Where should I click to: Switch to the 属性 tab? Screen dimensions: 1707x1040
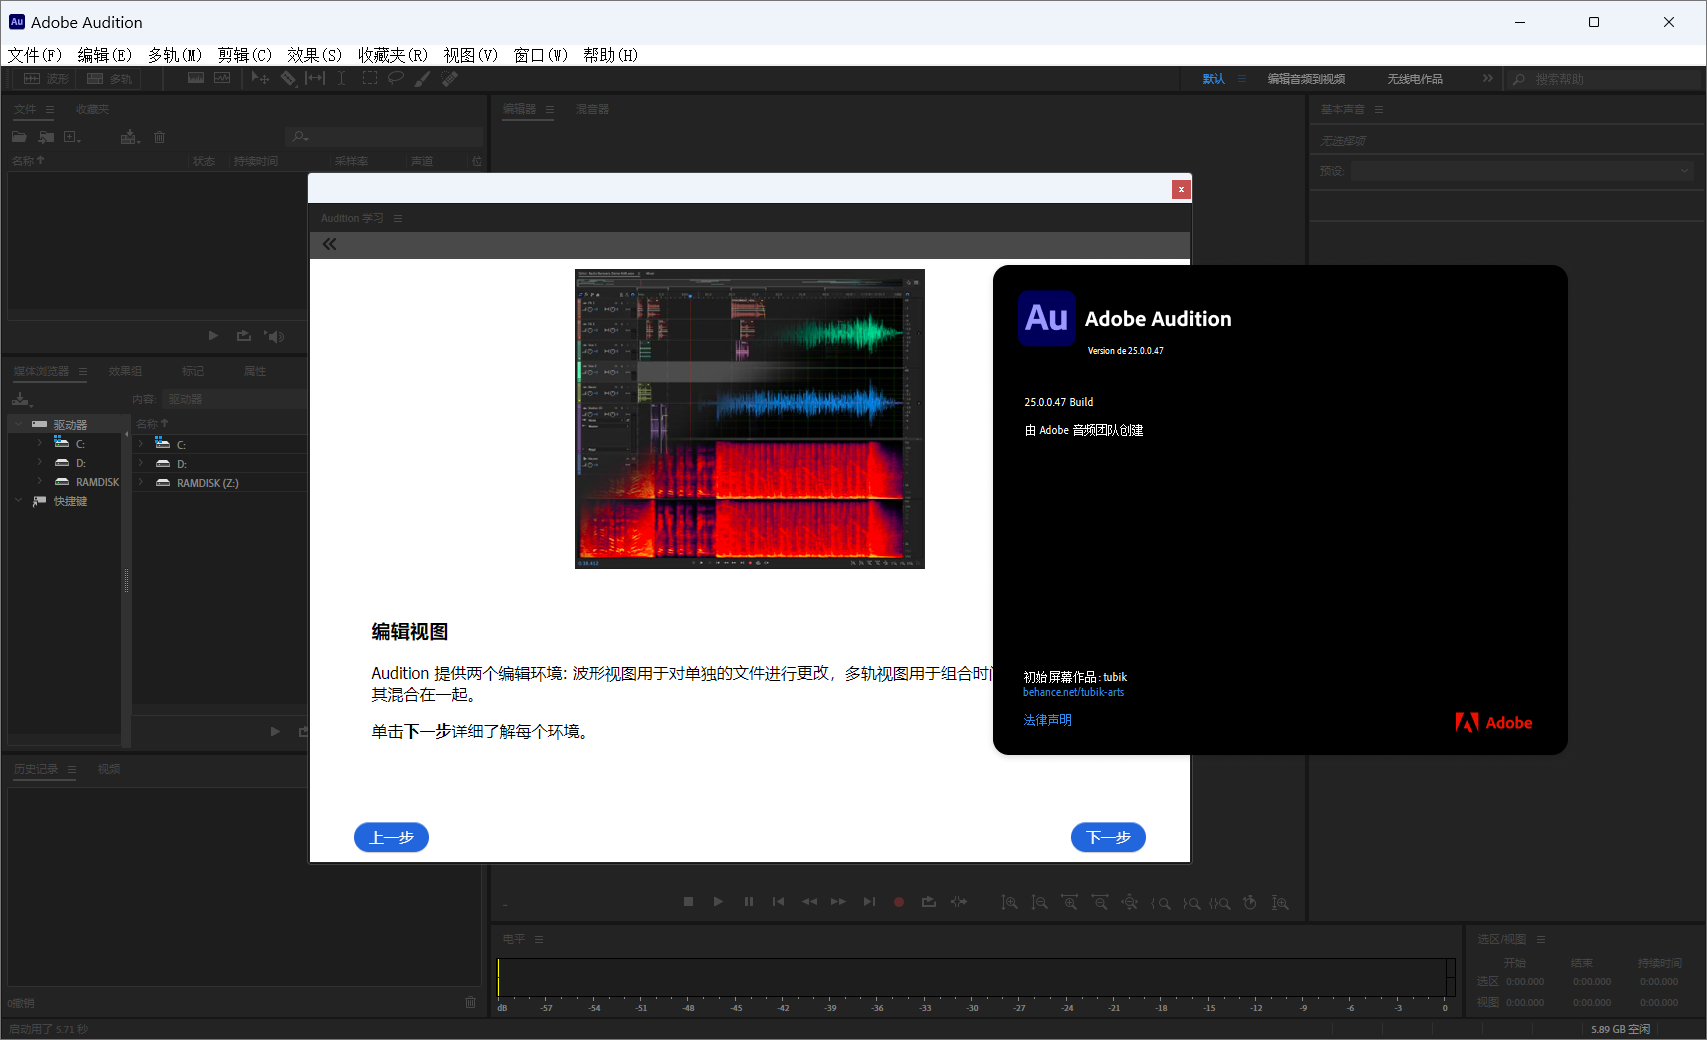click(255, 371)
